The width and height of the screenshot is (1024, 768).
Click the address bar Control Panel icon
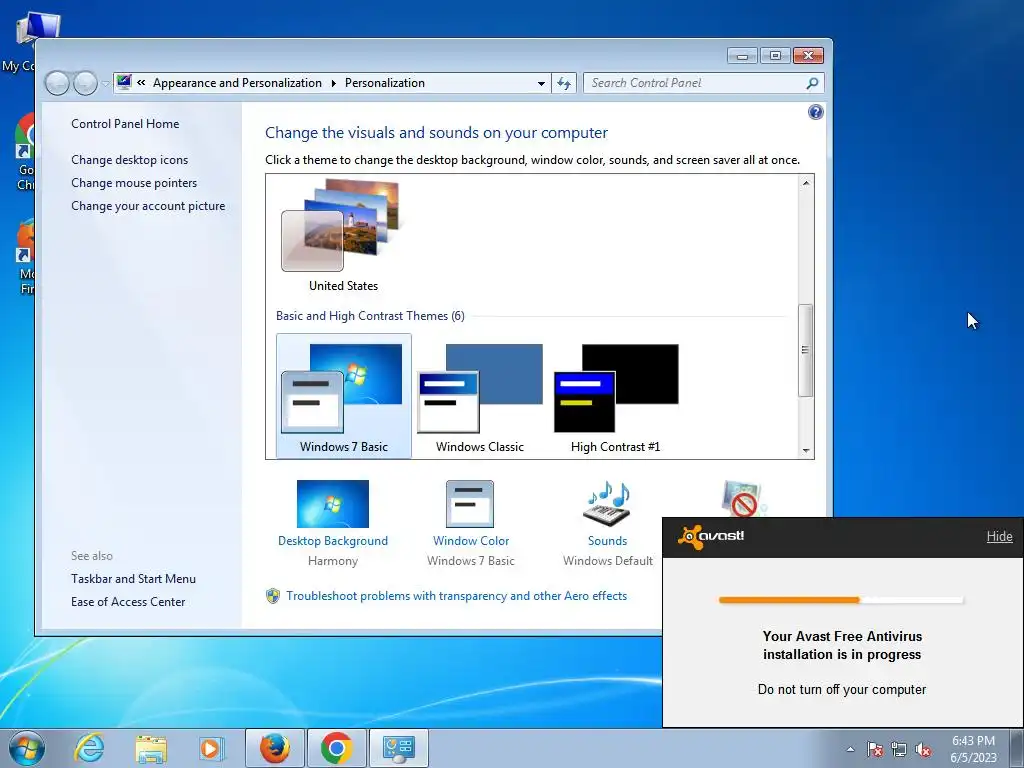point(124,82)
